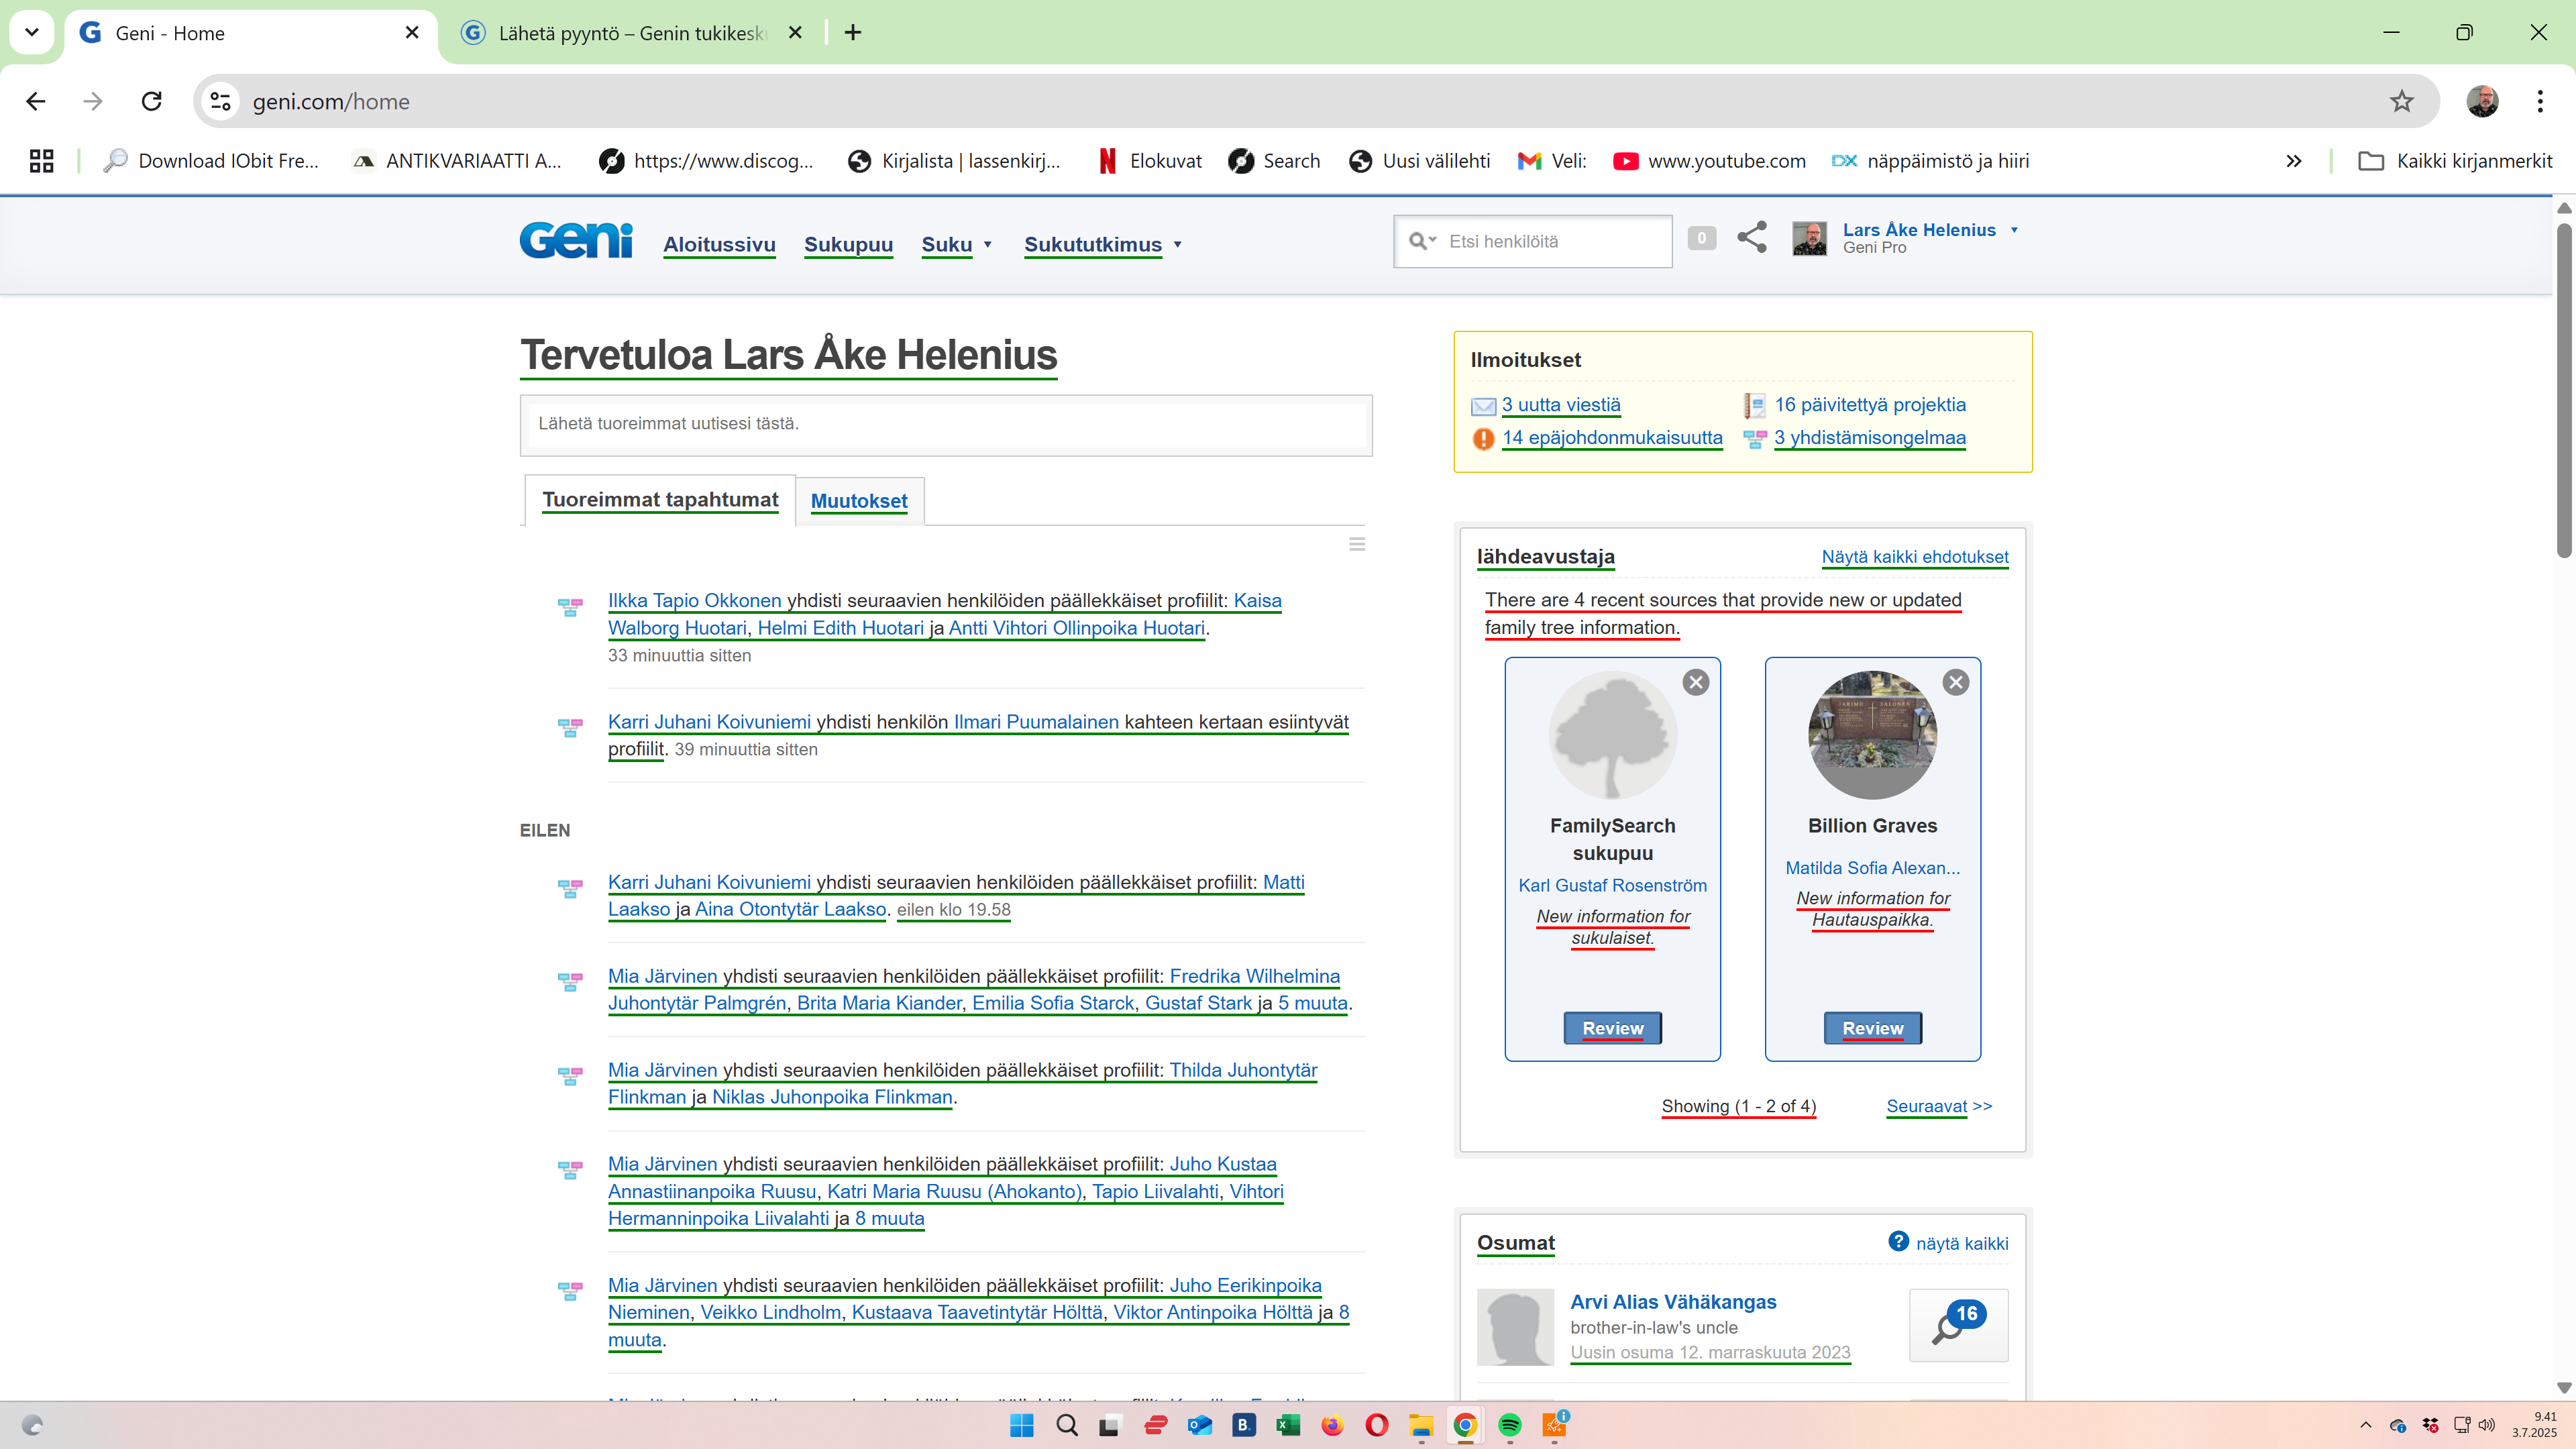Switch to Lähetä pyyntö browser tab

630,33
